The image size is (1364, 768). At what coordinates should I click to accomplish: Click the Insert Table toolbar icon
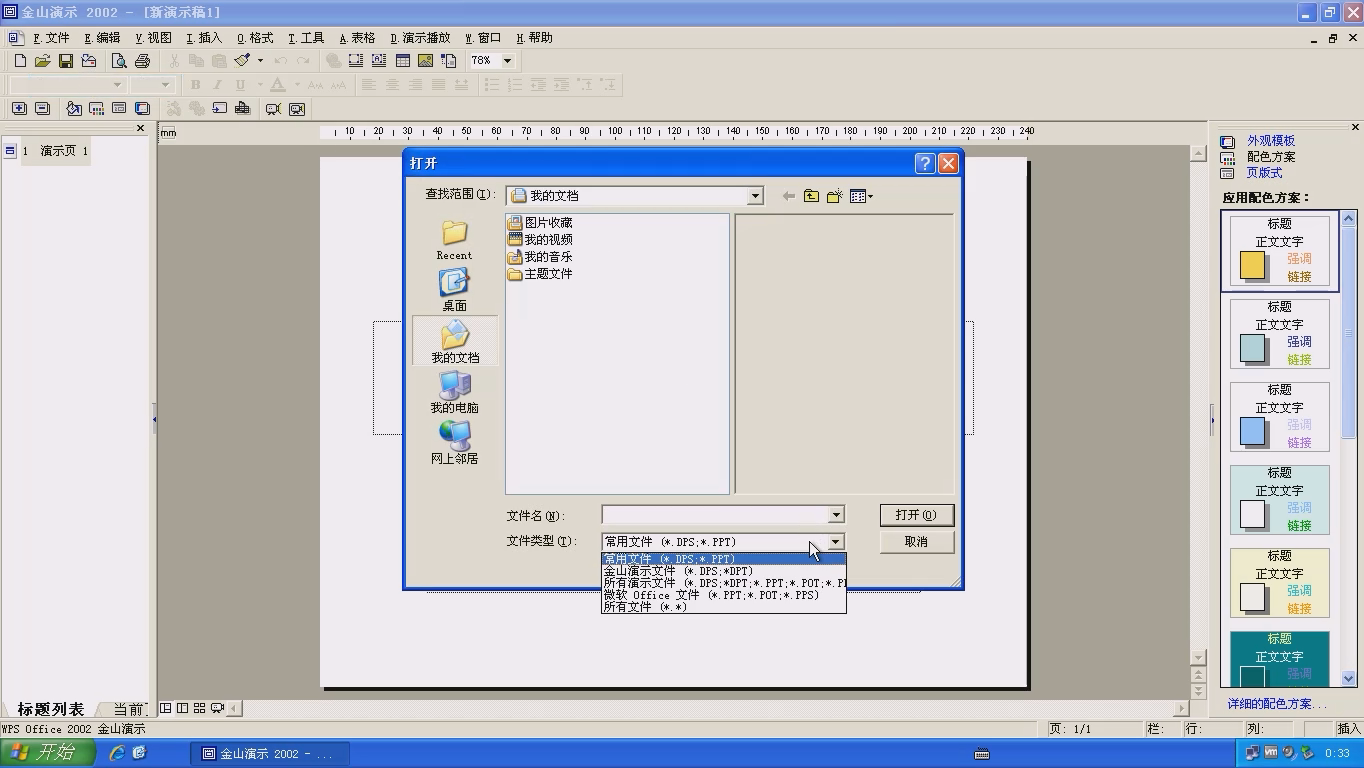402,61
